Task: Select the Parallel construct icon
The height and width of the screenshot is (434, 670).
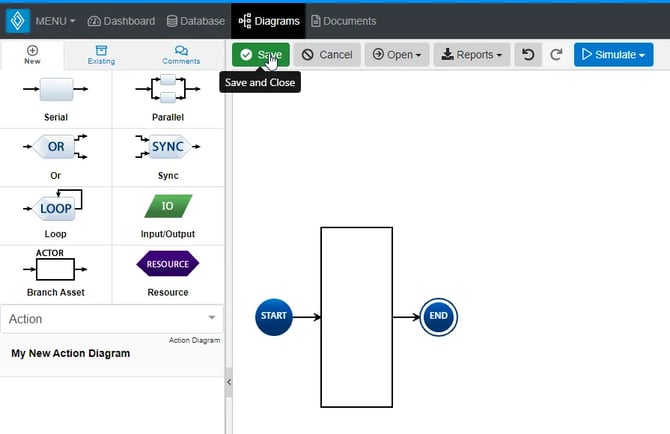Action: point(168,89)
